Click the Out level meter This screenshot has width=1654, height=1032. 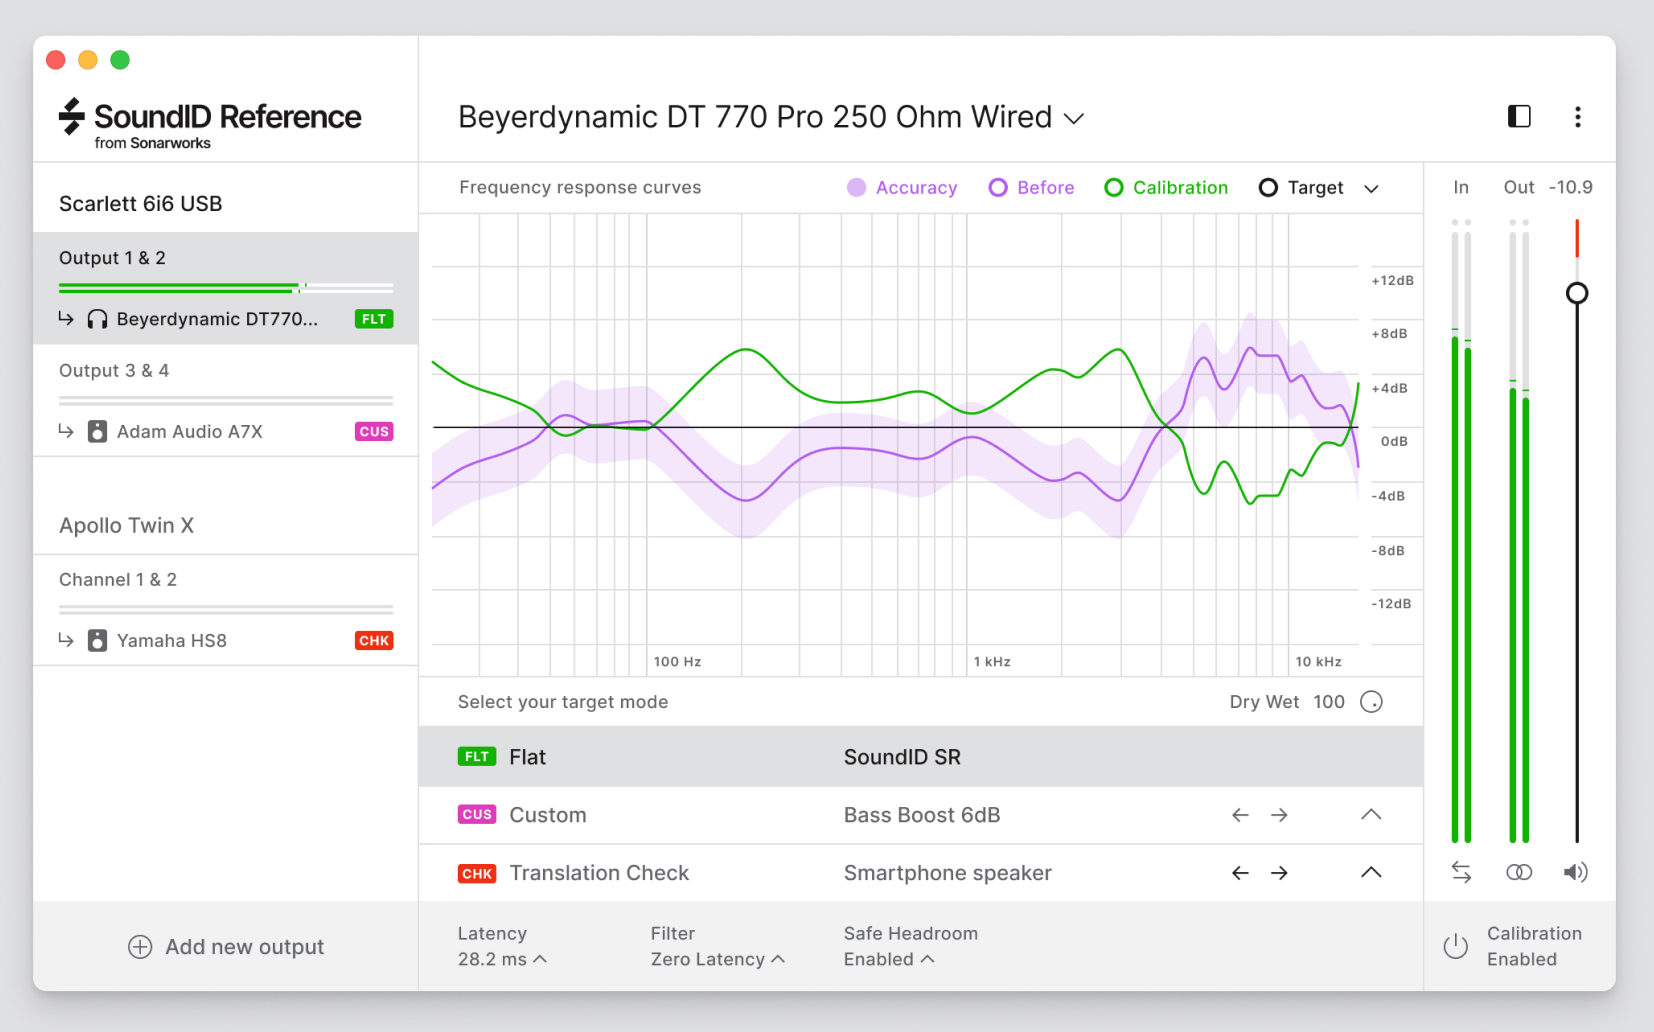coord(1519,531)
